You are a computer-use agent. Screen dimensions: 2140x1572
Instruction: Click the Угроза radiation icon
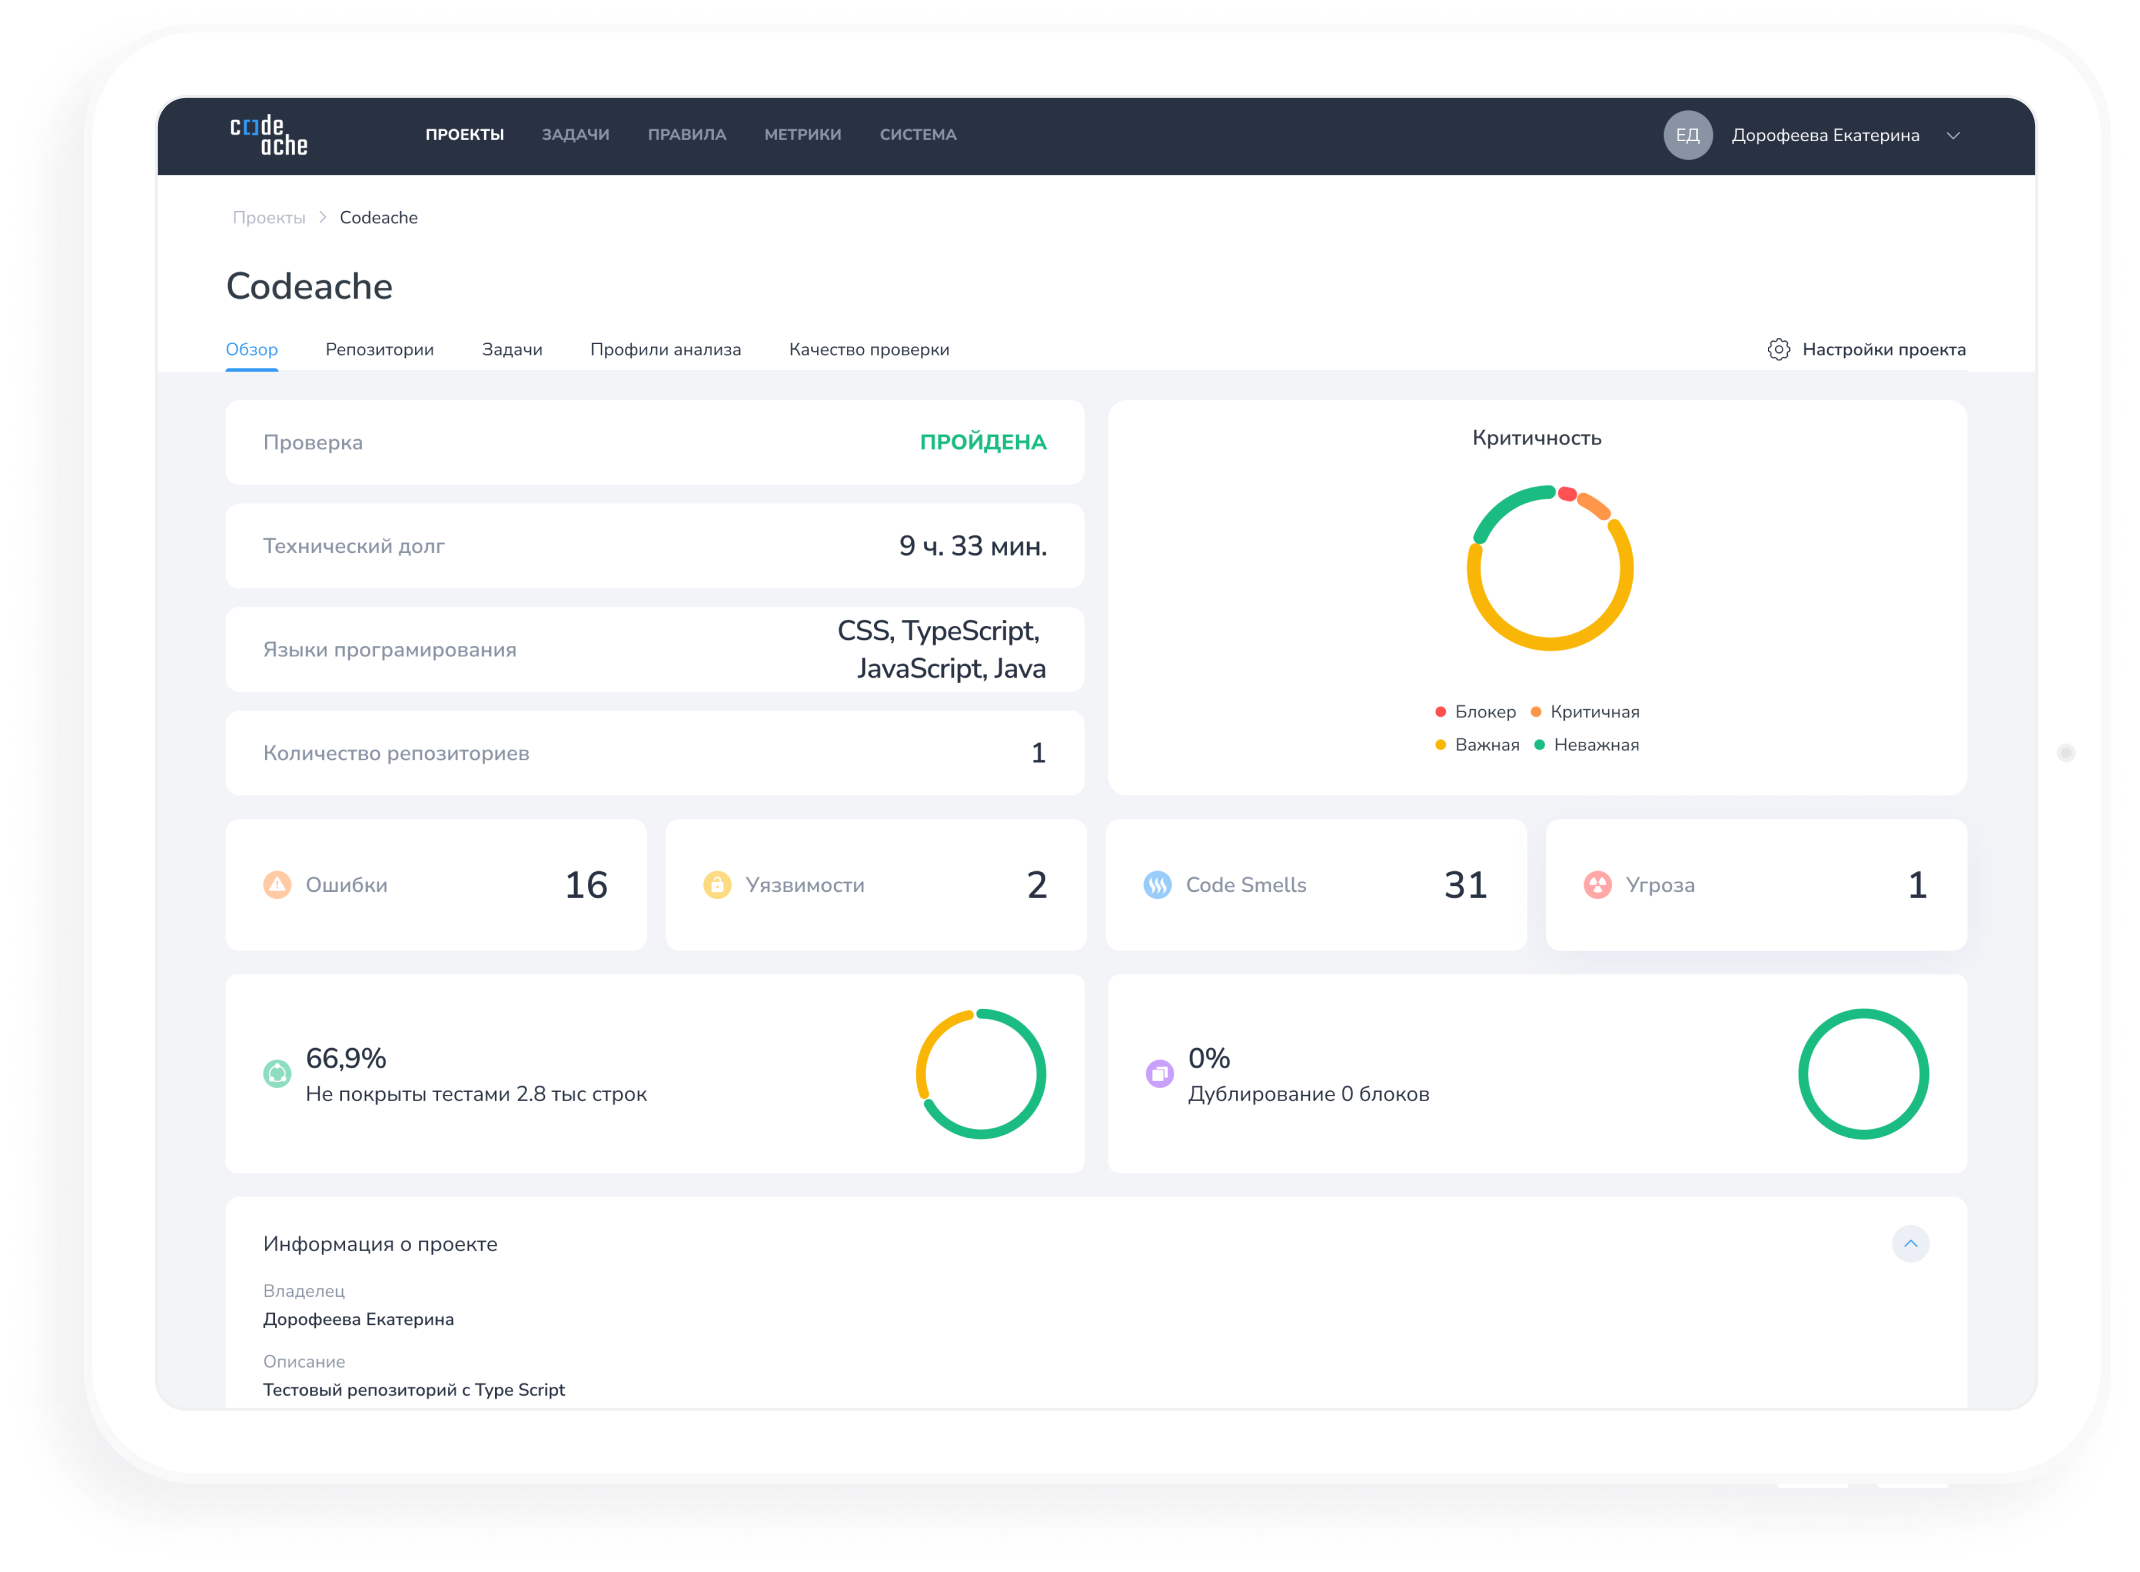(1597, 885)
